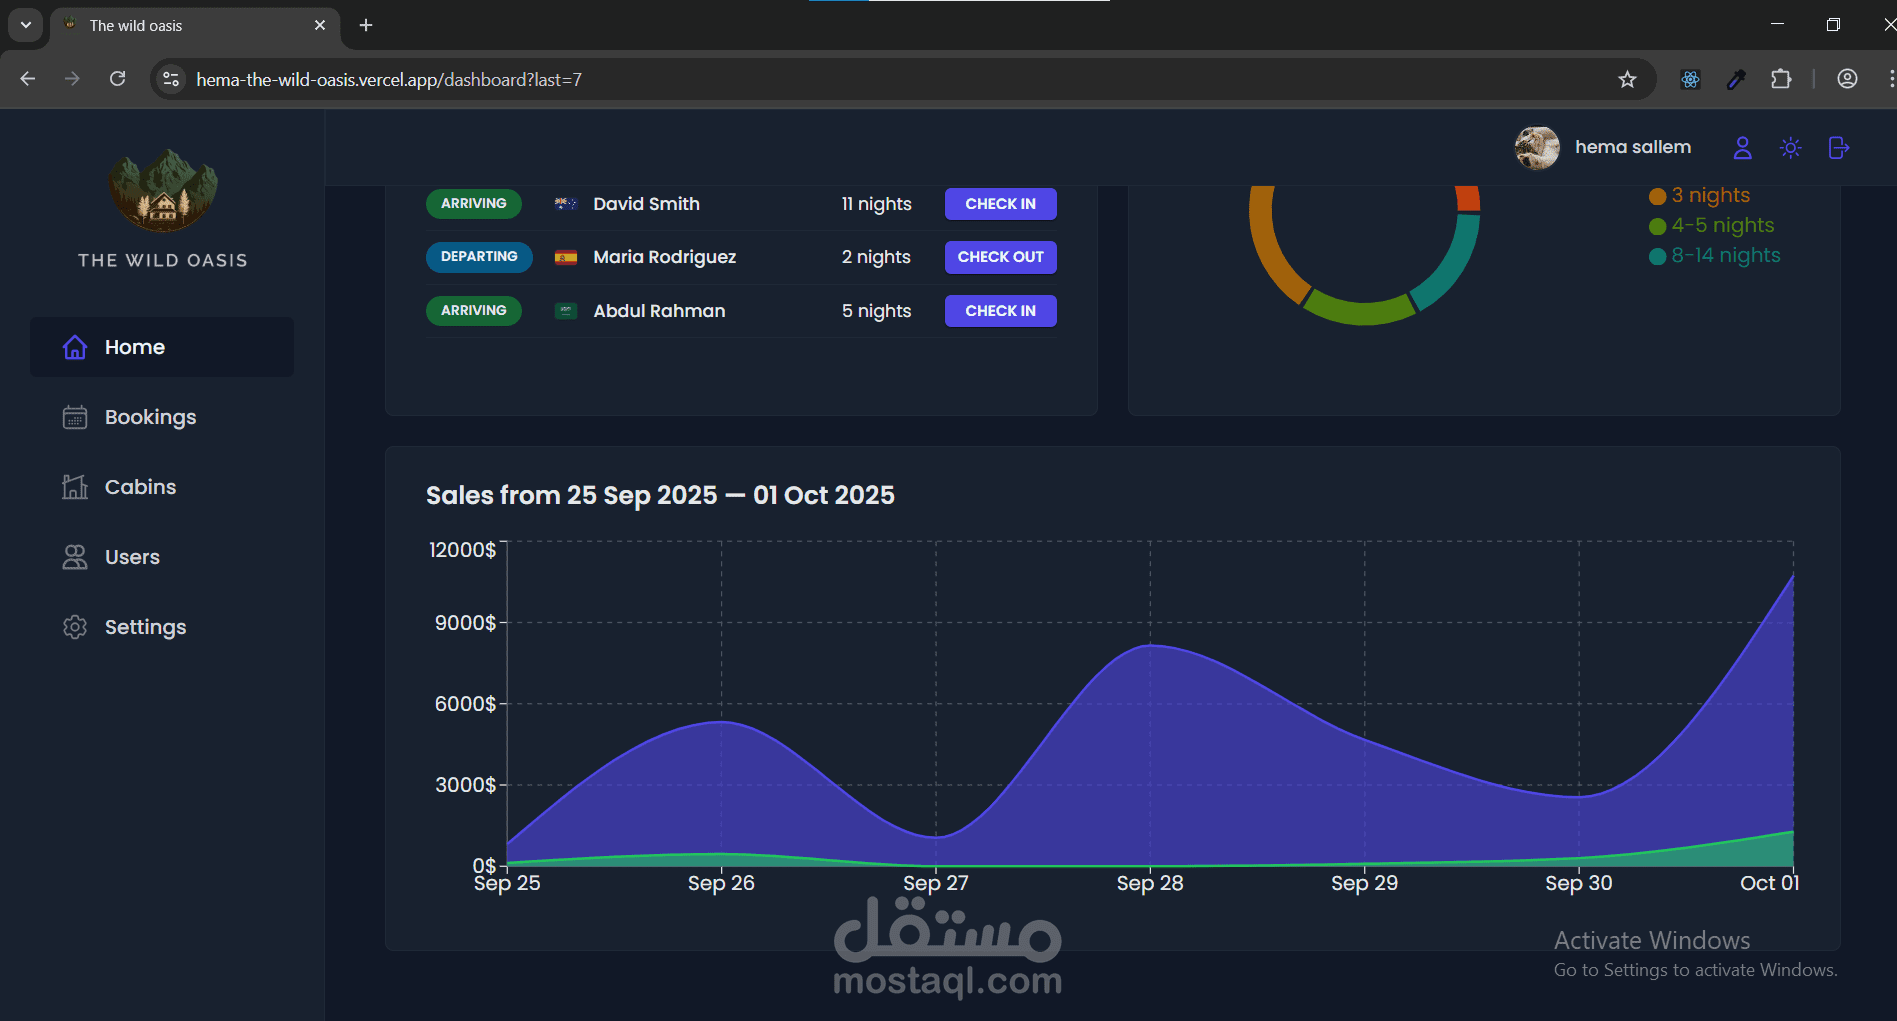Select the Abdul Rahman guest name
1897x1021 pixels.
[x=660, y=311]
